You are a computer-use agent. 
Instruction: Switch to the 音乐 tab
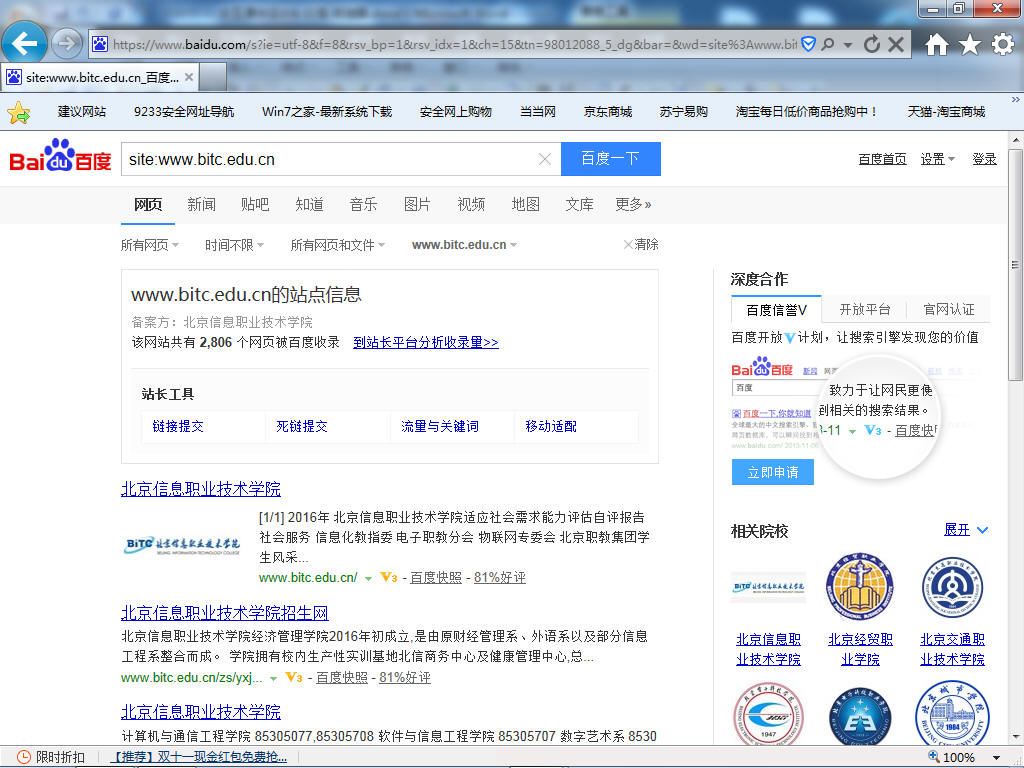(363, 204)
